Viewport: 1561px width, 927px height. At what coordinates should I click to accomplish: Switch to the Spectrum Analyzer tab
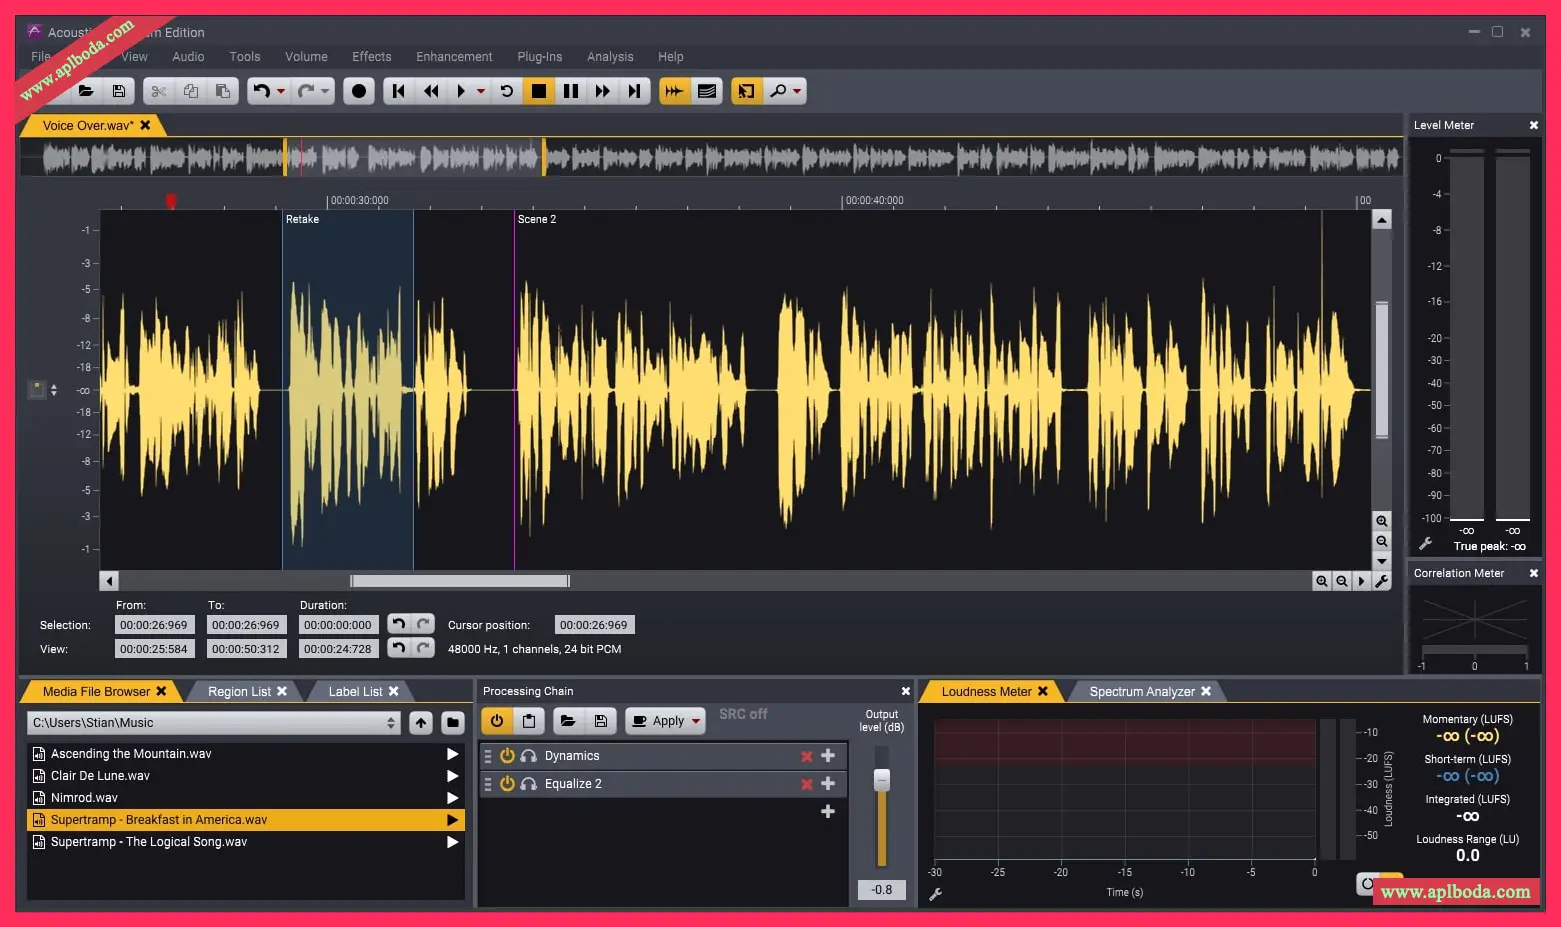click(x=1142, y=691)
